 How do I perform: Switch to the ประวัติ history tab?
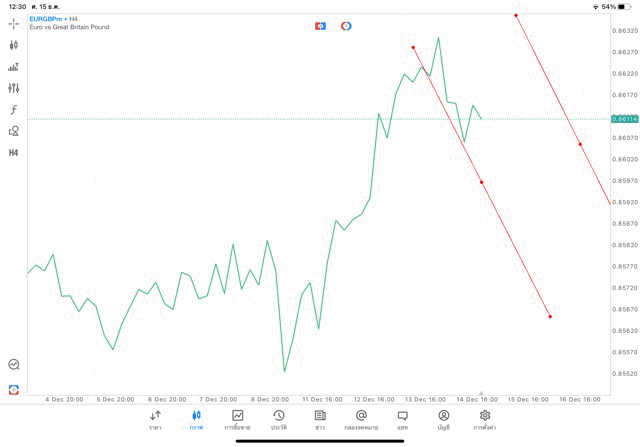point(279,420)
